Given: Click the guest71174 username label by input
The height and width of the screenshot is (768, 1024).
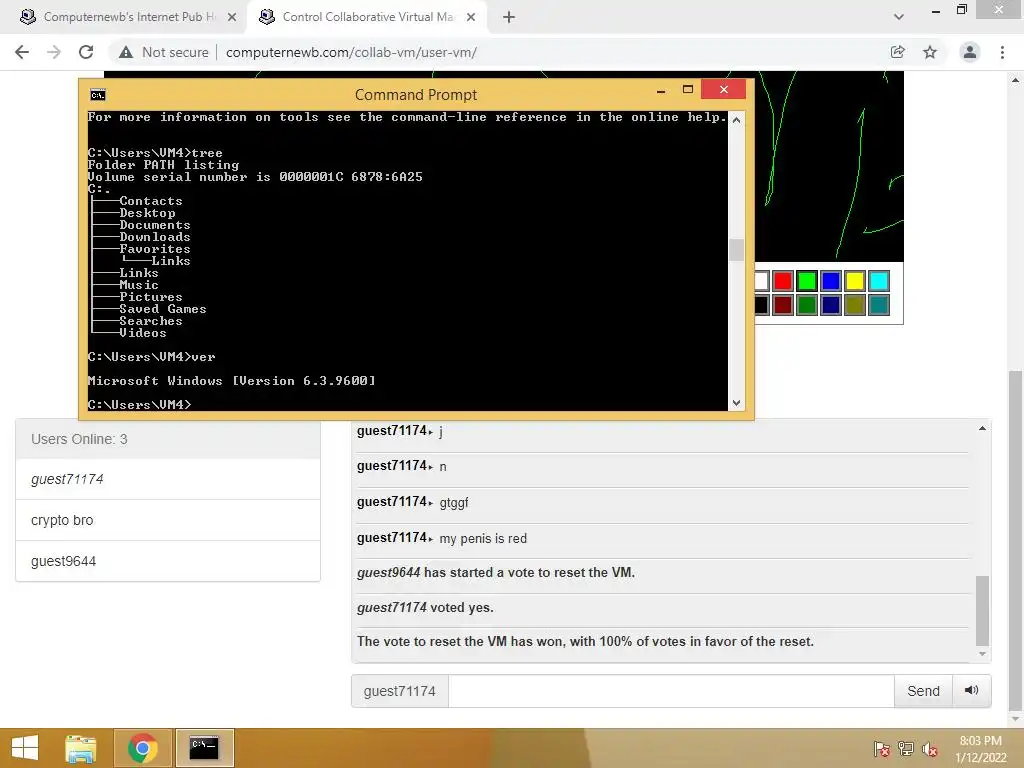Looking at the screenshot, I should (x=400, y=691).
